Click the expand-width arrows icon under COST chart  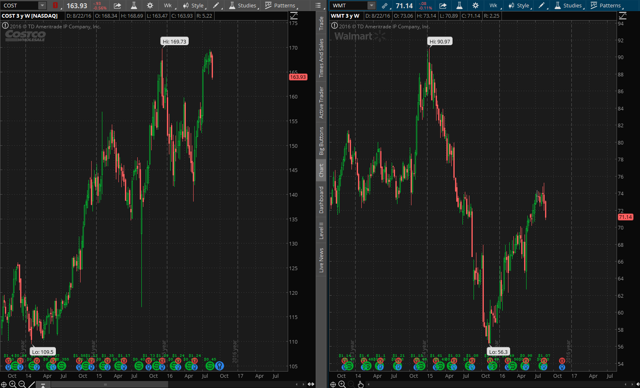311,384
